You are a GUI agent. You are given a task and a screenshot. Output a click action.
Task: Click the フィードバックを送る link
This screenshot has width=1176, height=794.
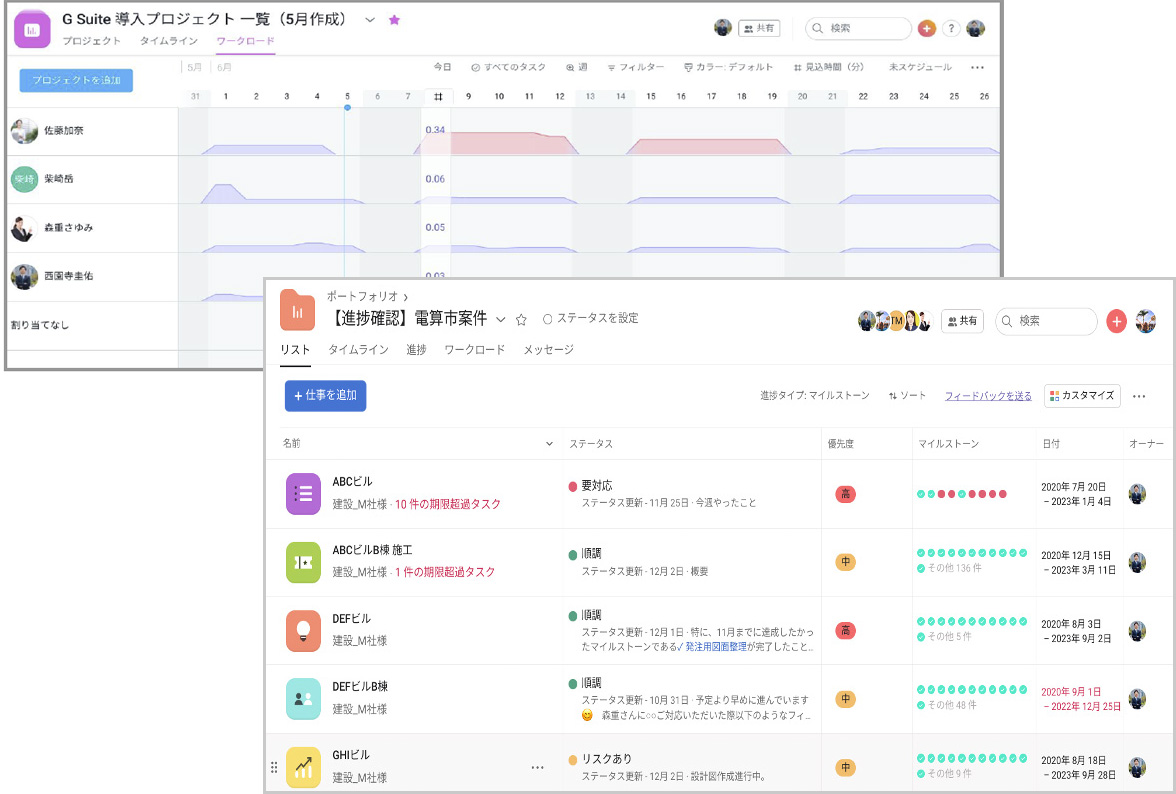[988, 396]
